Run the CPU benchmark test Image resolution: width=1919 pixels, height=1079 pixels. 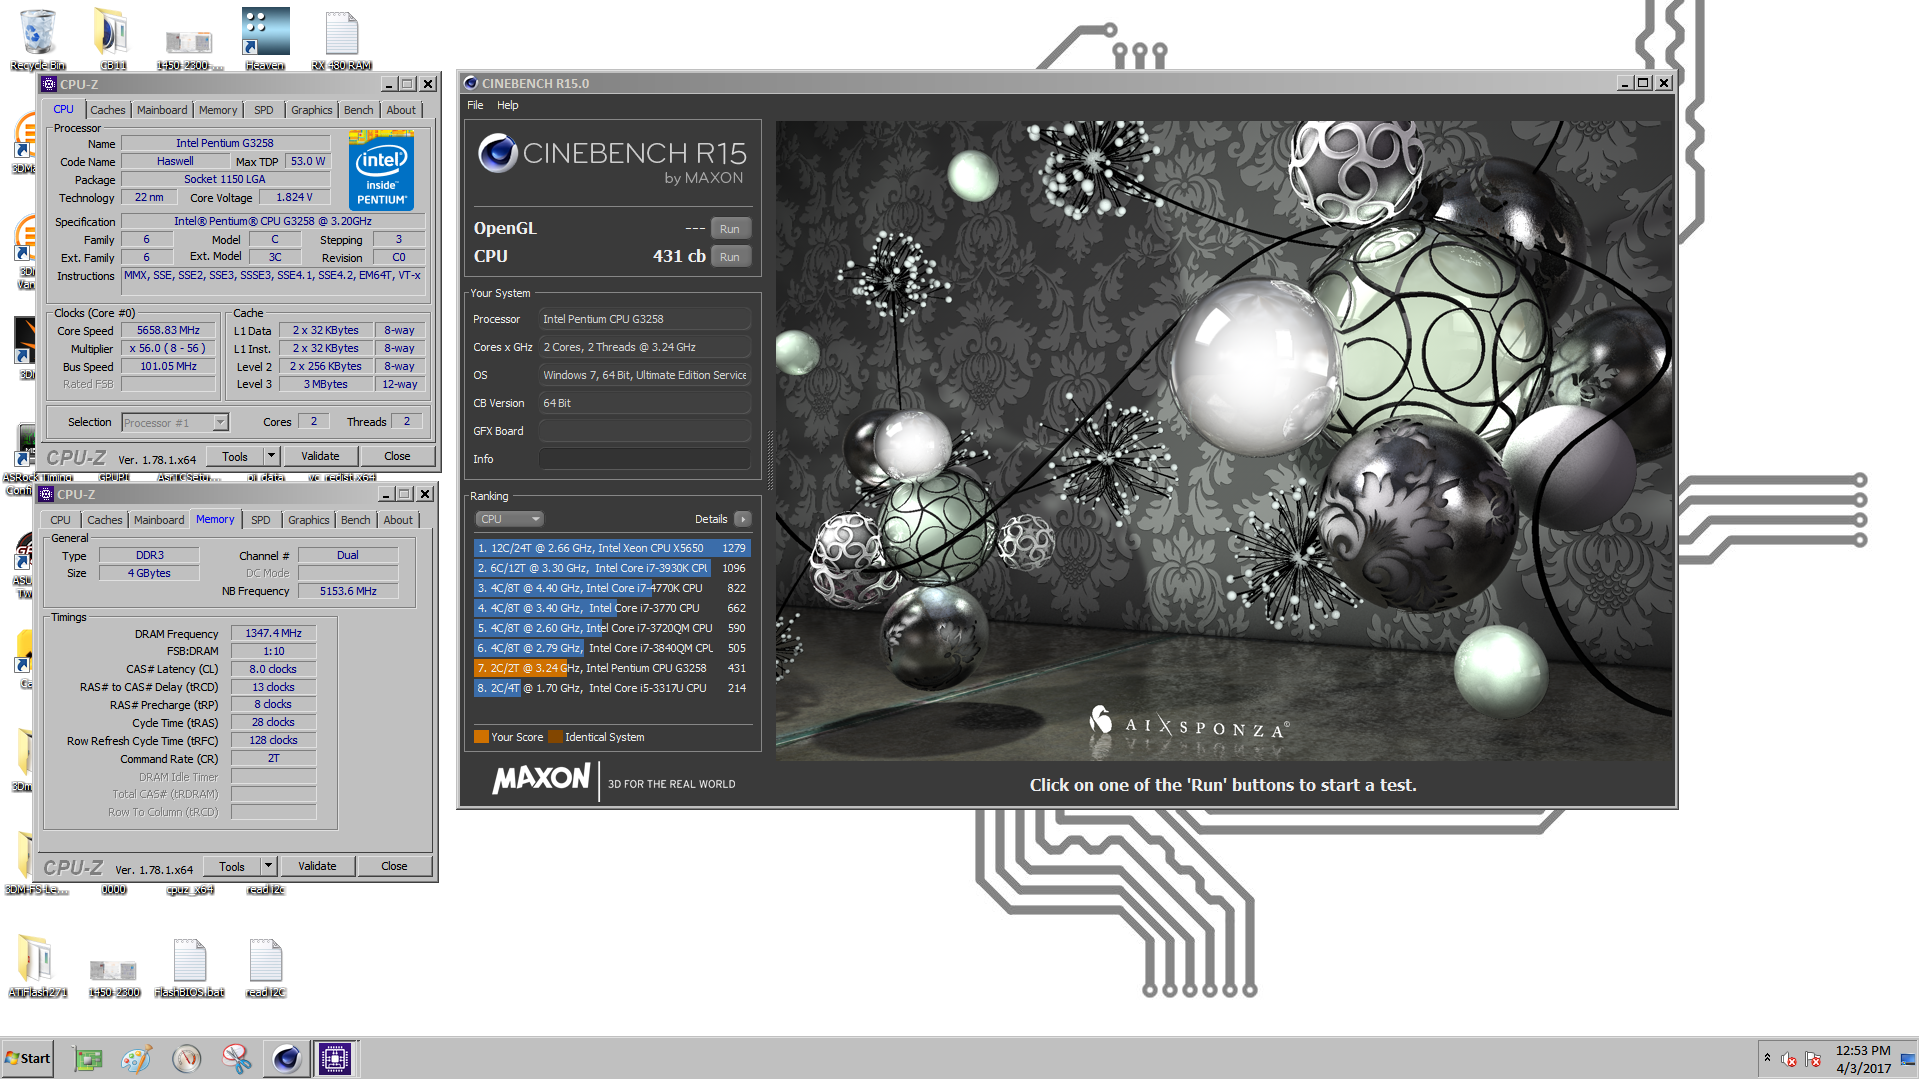click(x=730, y=257)
